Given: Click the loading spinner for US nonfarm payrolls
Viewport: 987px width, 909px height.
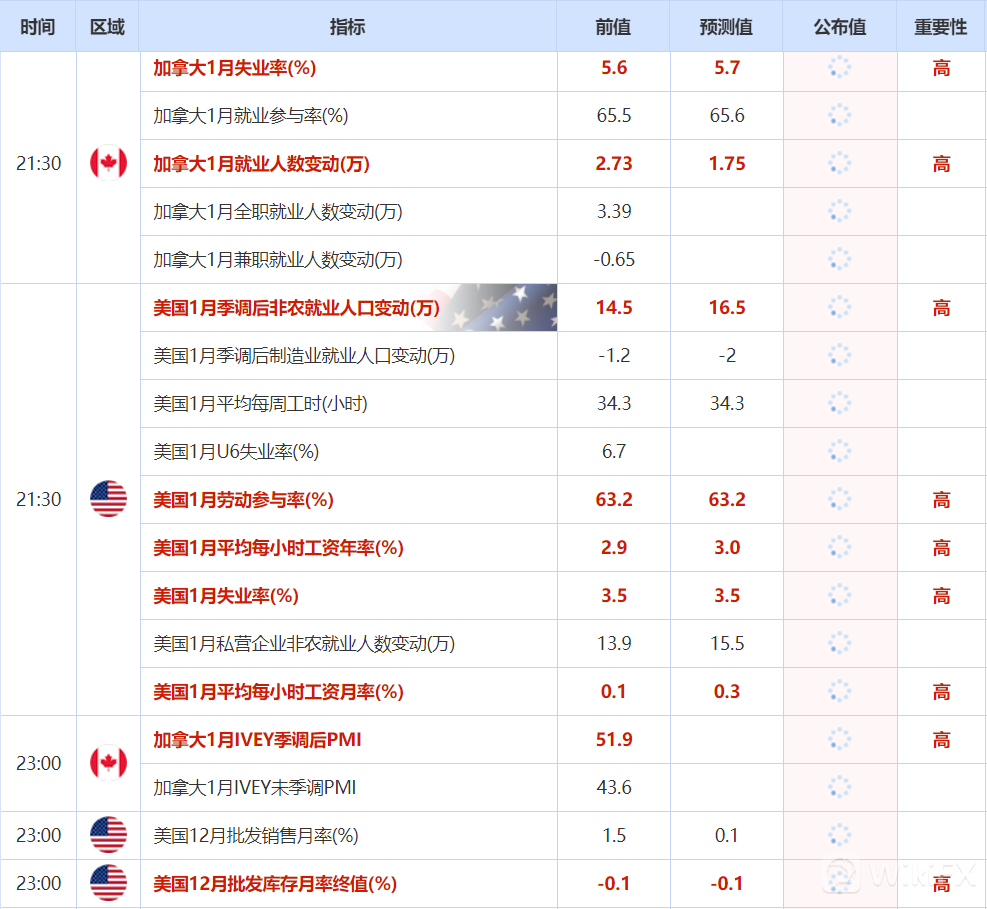Looking at the screenshot, I should [x=839, y=307].
